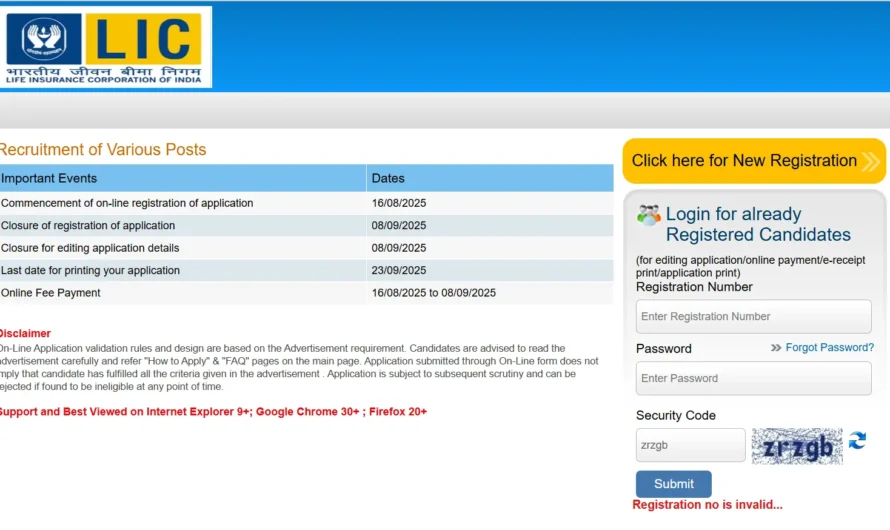Submit the login form
Screen dimensions: 890x530
tap(673, 484)
